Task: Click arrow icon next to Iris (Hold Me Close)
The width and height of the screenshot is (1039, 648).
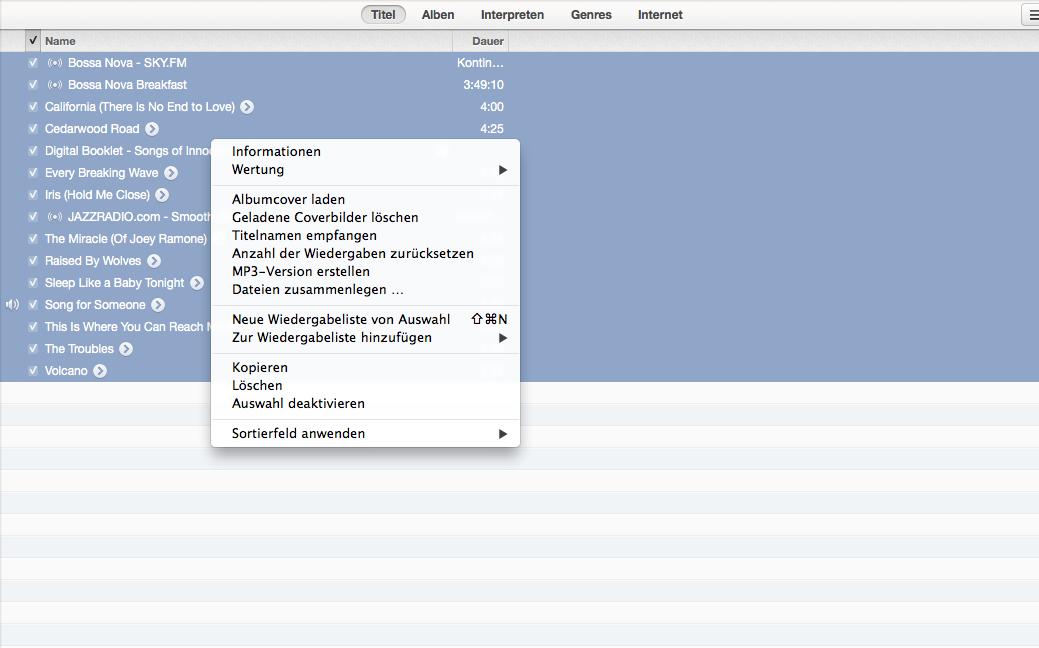Action: (x=162, y=195)
